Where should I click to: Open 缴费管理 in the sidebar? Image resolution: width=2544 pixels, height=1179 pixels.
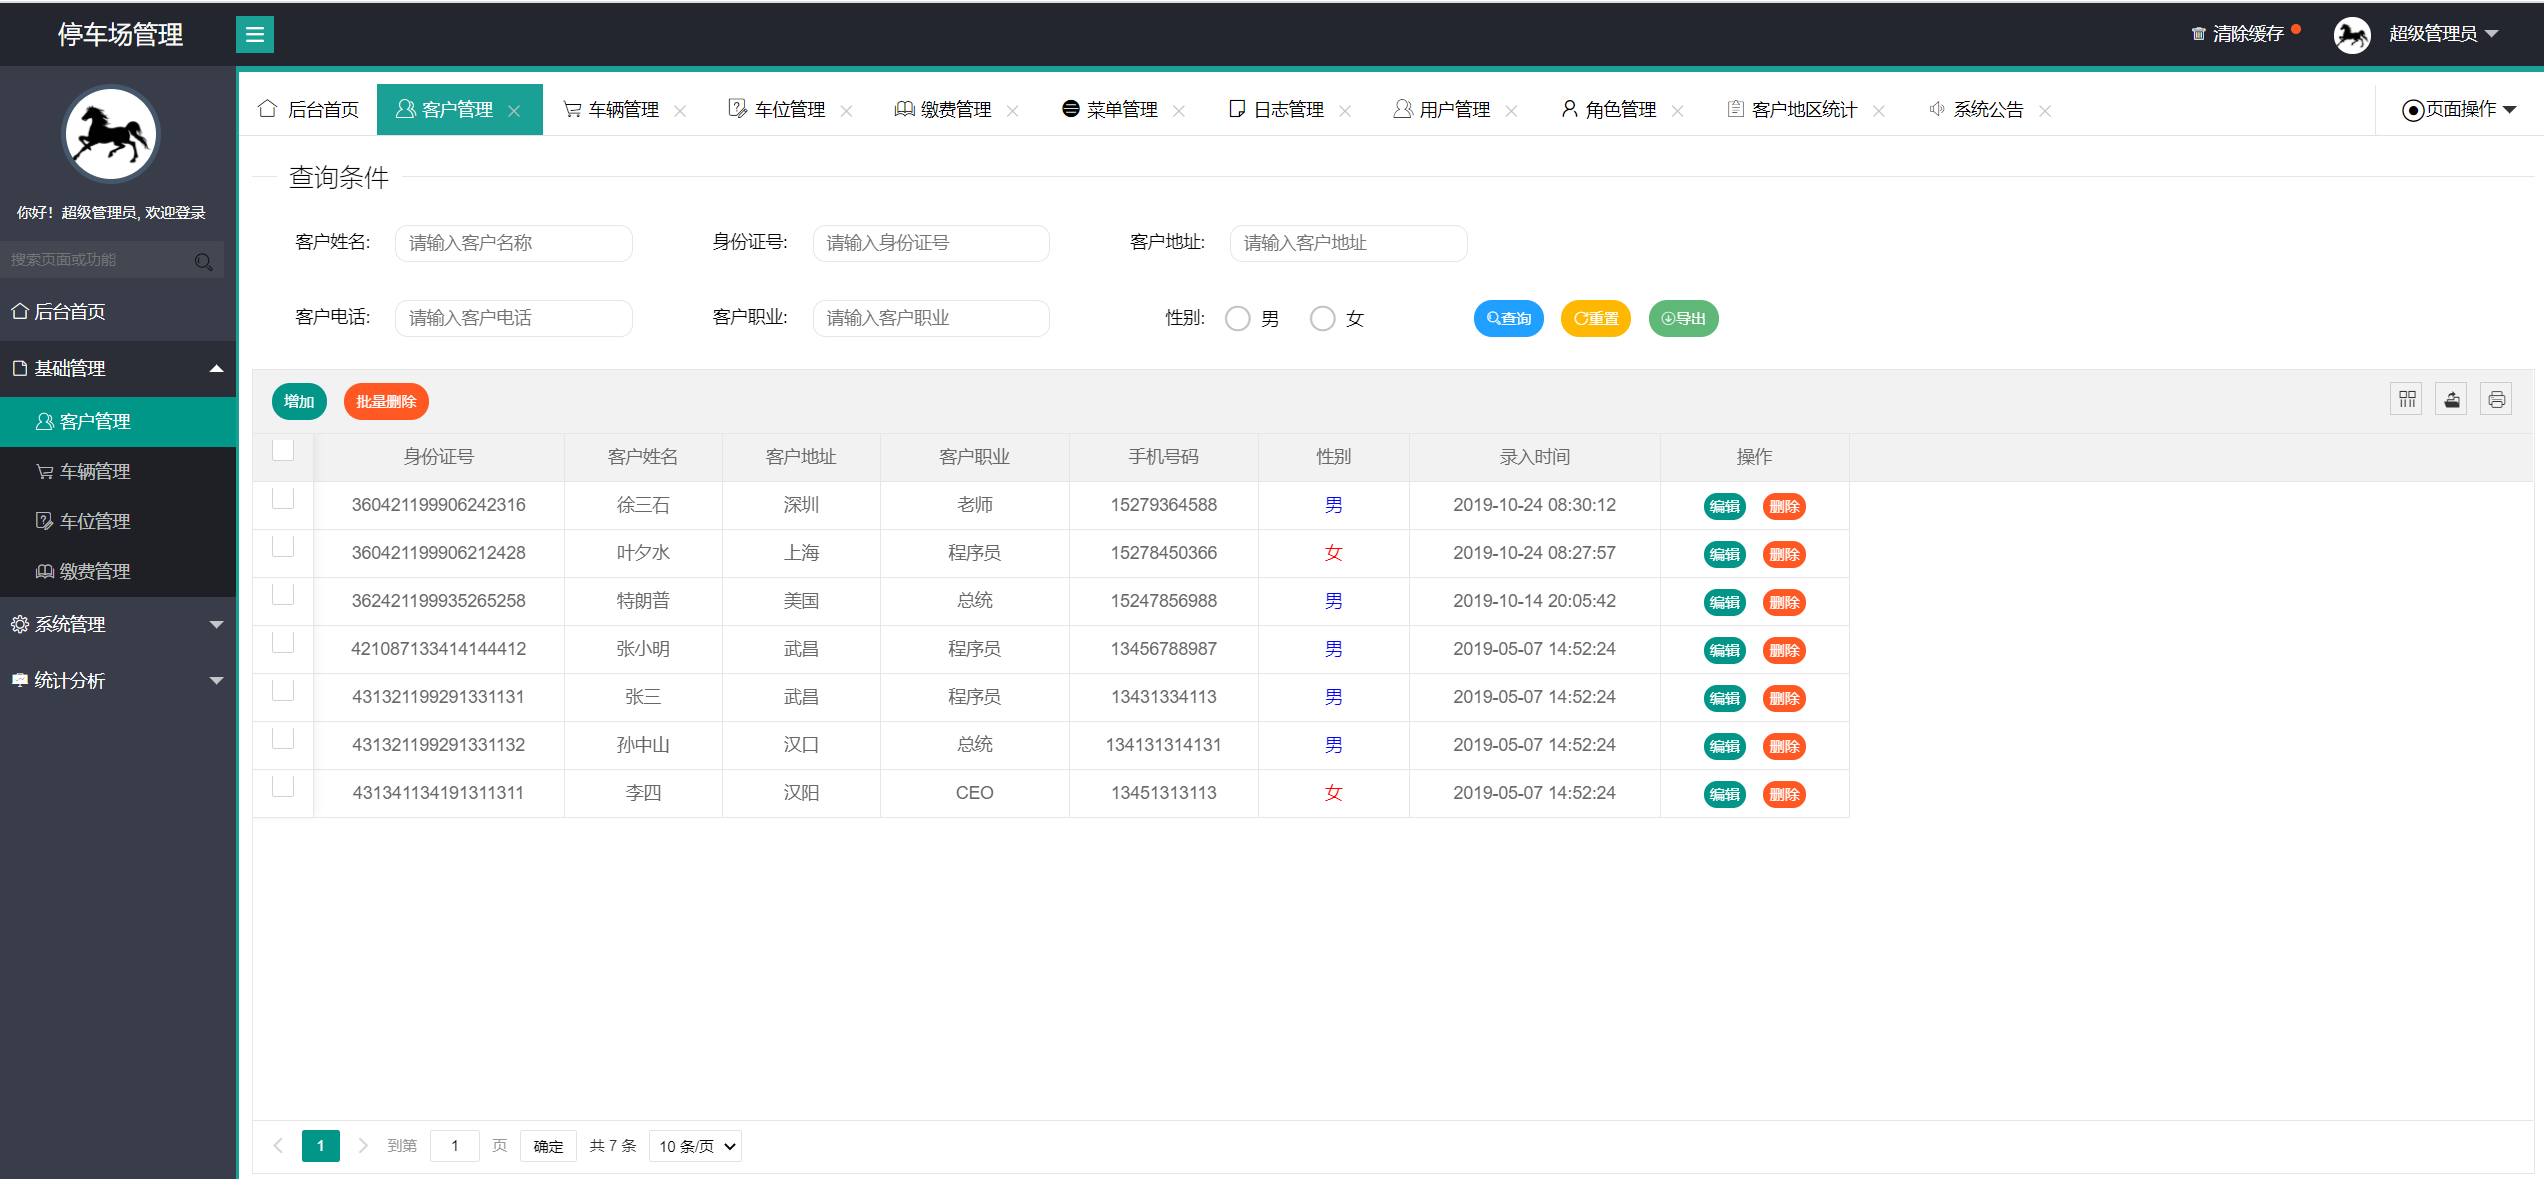click(118, 572)
